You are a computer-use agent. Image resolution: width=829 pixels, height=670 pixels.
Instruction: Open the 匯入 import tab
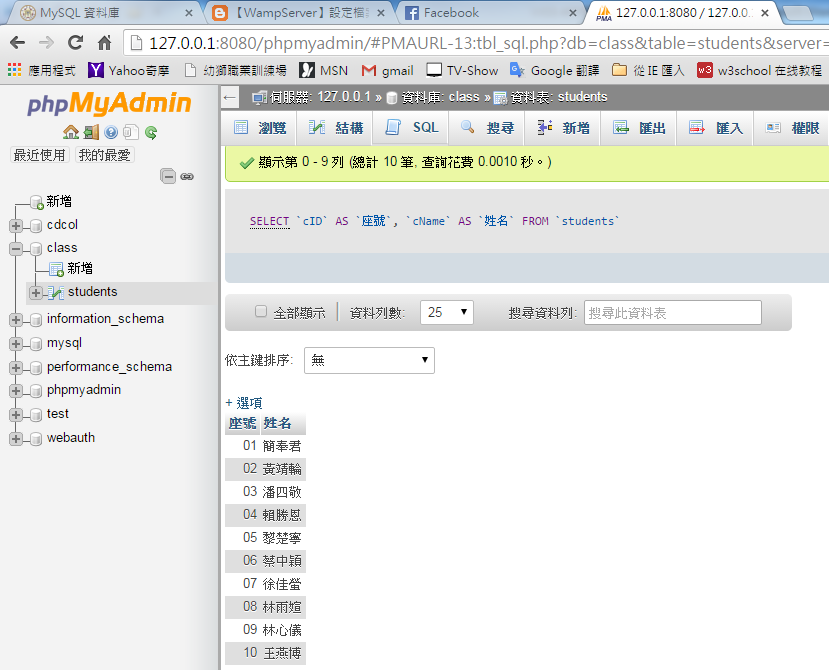click(715, 127)
